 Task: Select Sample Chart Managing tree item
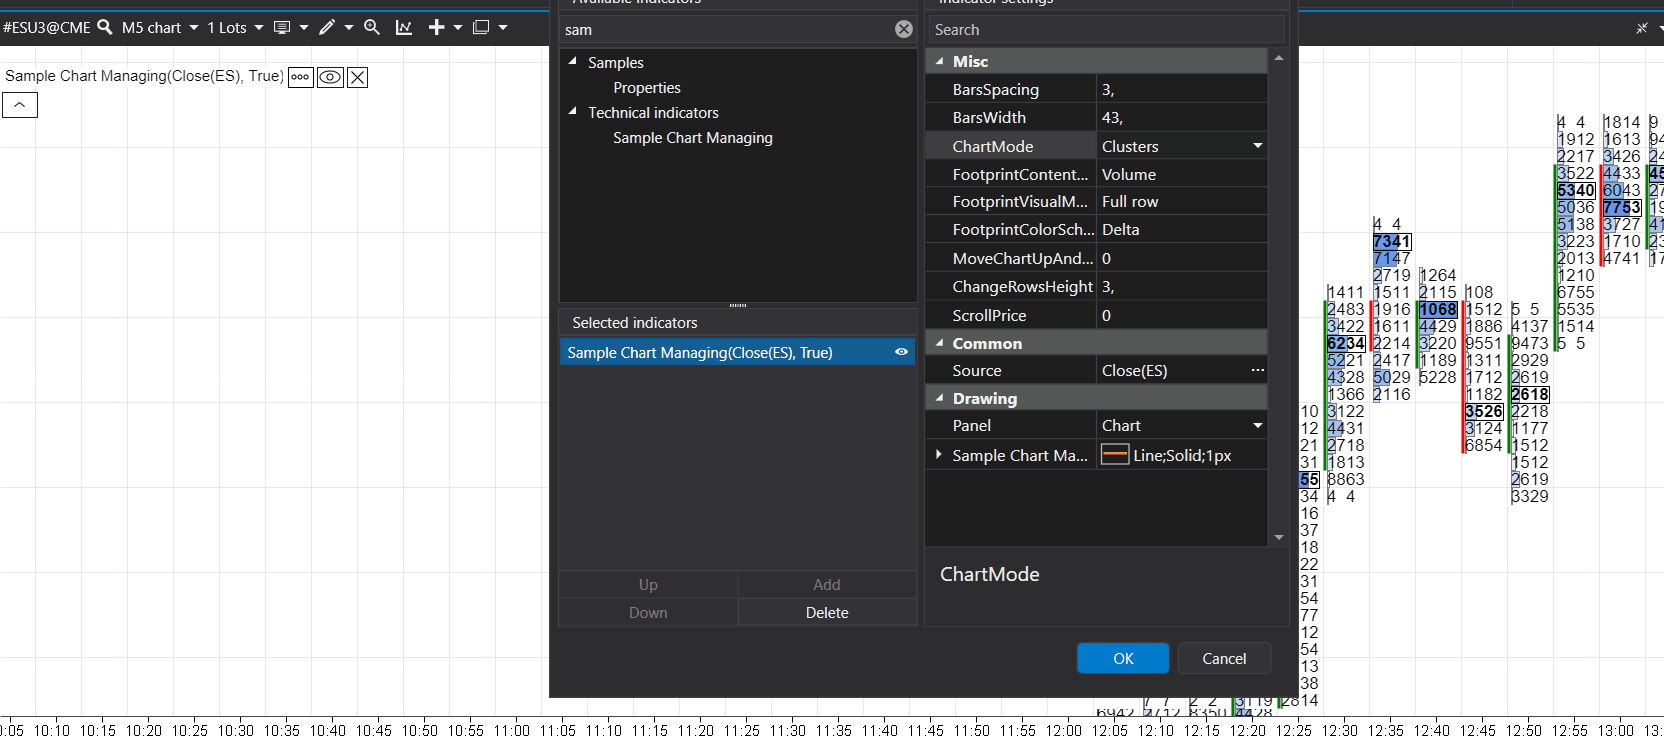(x=693, y=138)
